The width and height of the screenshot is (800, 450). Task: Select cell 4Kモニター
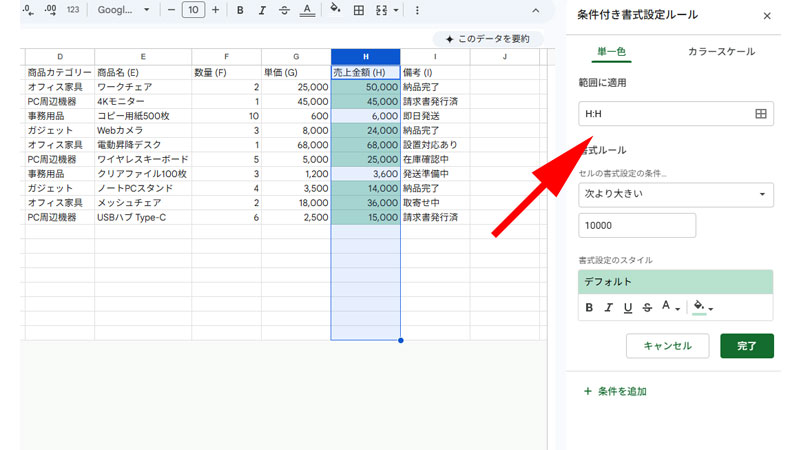point(143,102)
